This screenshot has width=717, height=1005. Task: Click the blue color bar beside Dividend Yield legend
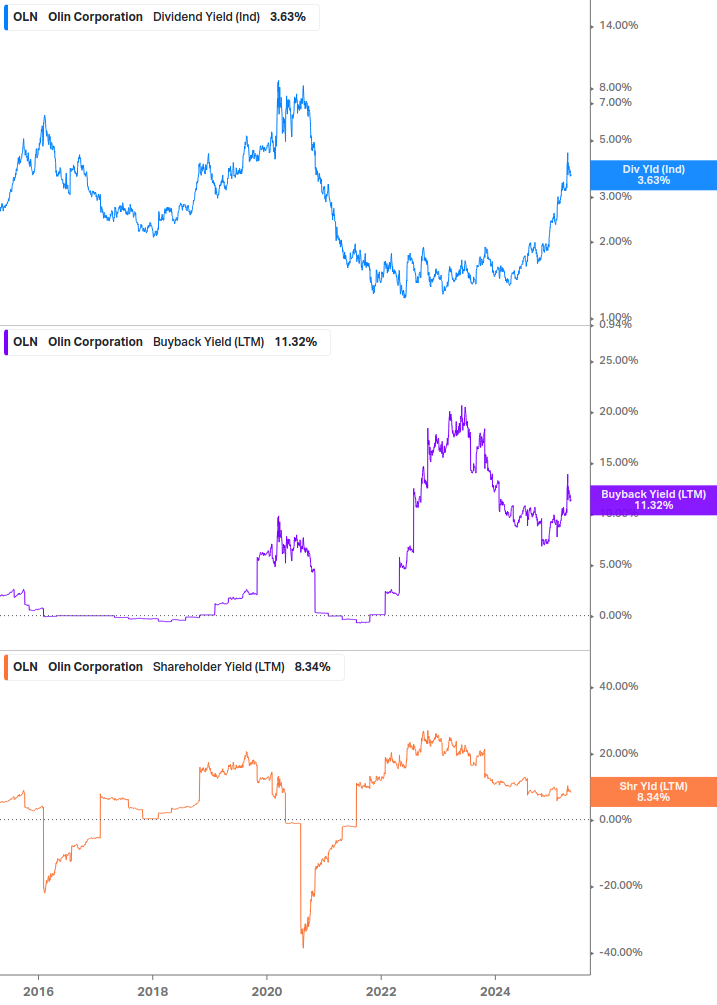[6, 17]
